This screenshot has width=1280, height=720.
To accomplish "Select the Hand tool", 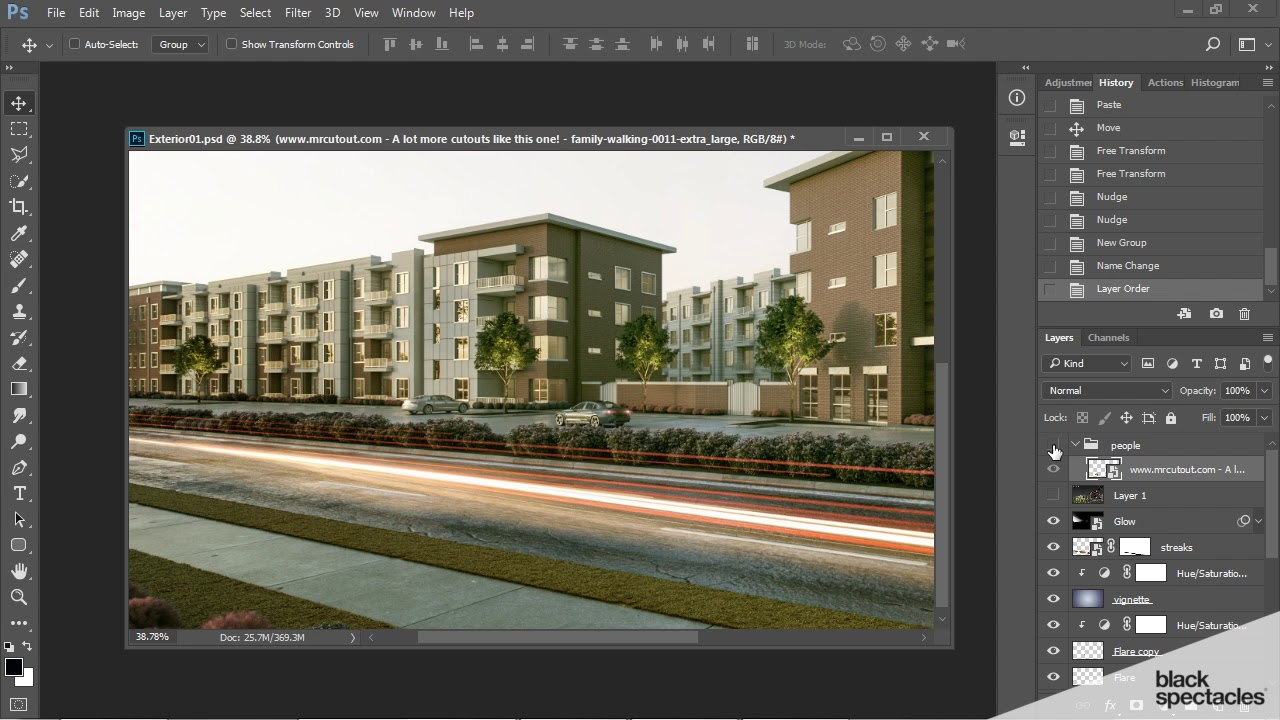I will (x=19, y=571).
